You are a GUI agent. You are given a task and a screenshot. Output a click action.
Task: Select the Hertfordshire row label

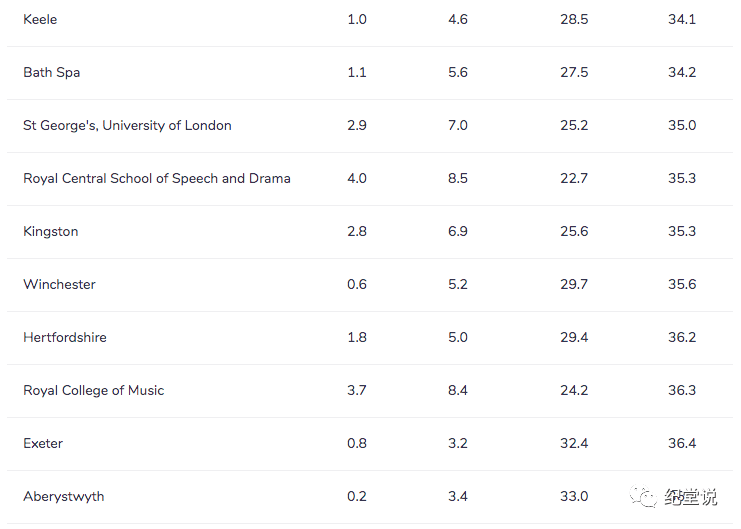point(65,337)
